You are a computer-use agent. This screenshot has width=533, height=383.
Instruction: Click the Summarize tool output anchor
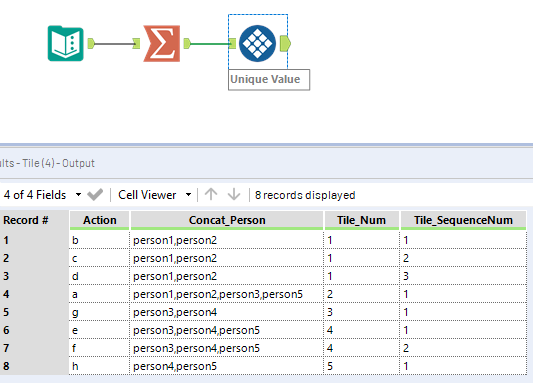click(187, 43)
